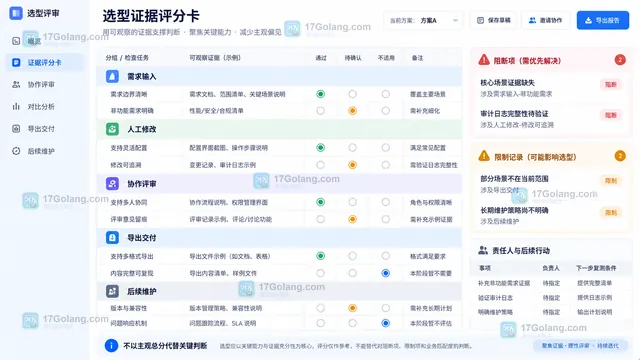The width and height of the screenshot is (640, 360).
Task: Open the 部分场景不在当前范围 limitation item
Action: pos(550,184)
